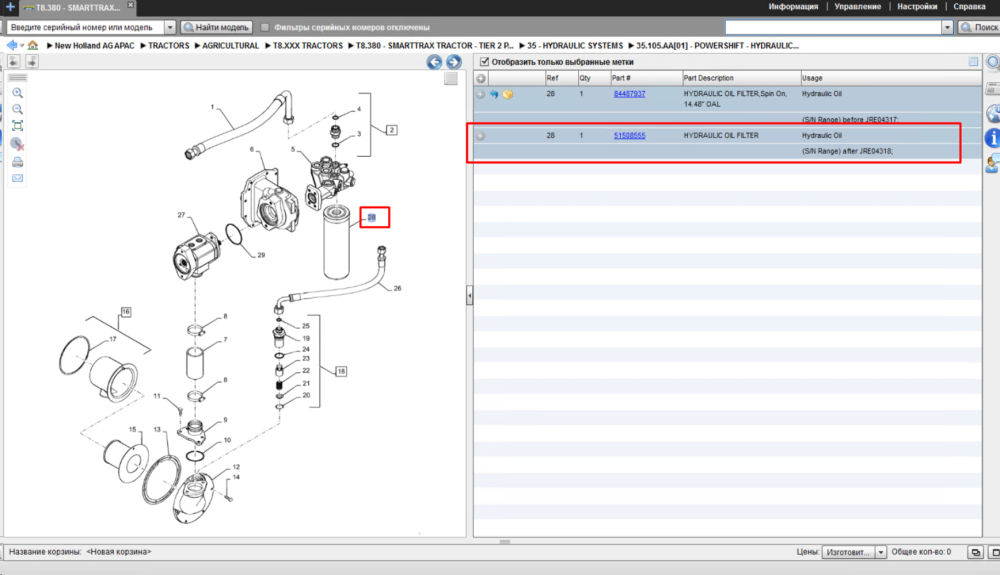Go to the '35 - HYDRAULIC SYSTEMS' breadcrumb
Image resolution: width=1000 pixels, height=575 pixels.
[575, 46]
